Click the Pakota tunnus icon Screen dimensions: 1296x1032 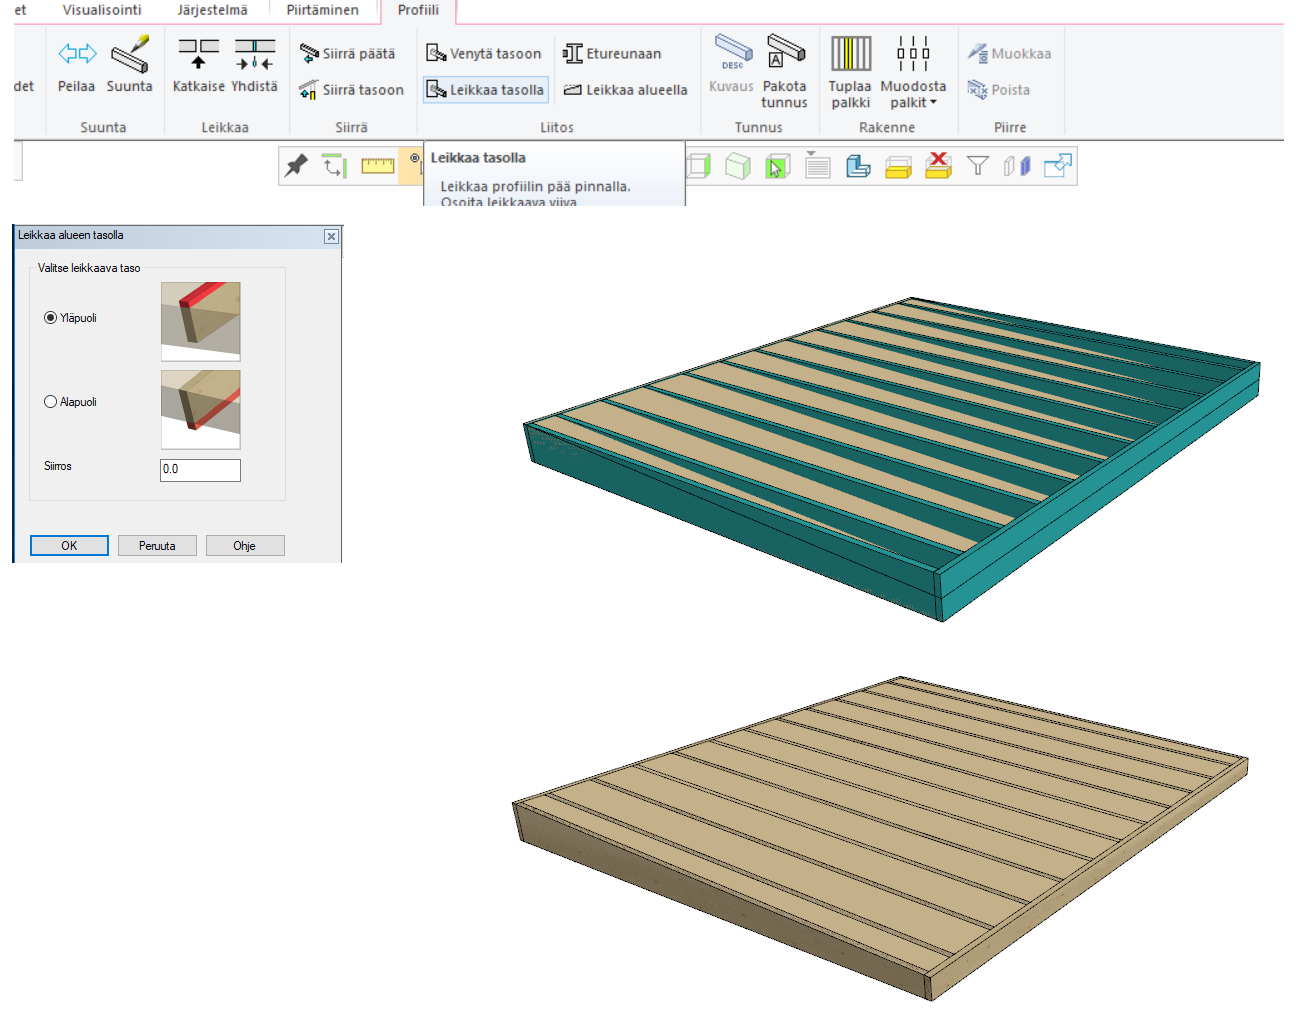(x=785, y=71)
